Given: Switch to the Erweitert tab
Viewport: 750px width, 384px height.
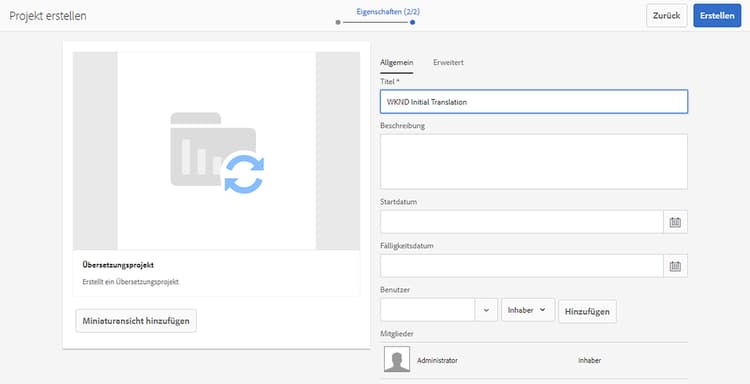Looking at the screenshot, I should pyautogui.click(x=448, y=63).
